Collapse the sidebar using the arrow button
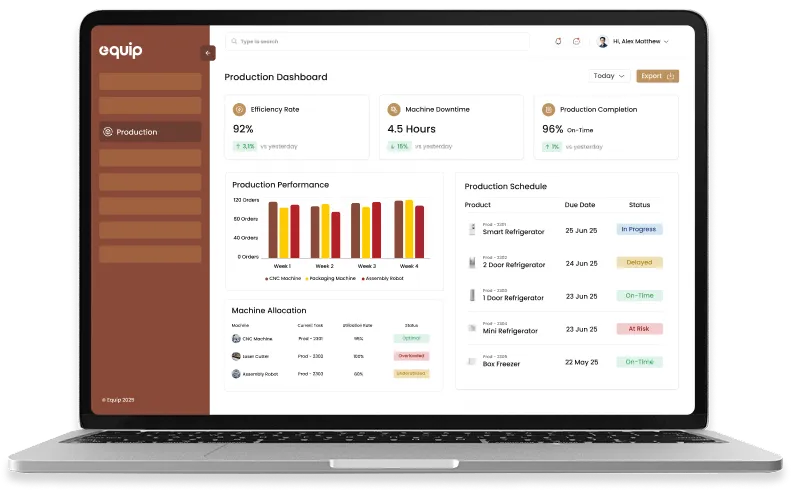Viewport: 794px width, 503px height. click(208, 53)
